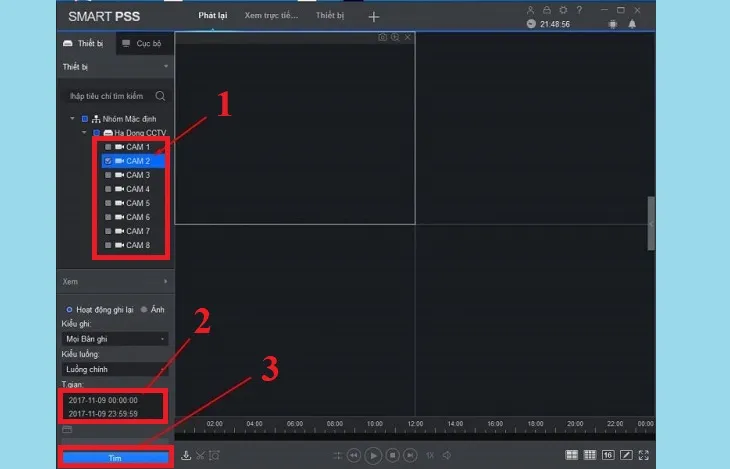Select the Ảnh radio button
This screenshot has height=469, width=730.
(x=144, y=309)
